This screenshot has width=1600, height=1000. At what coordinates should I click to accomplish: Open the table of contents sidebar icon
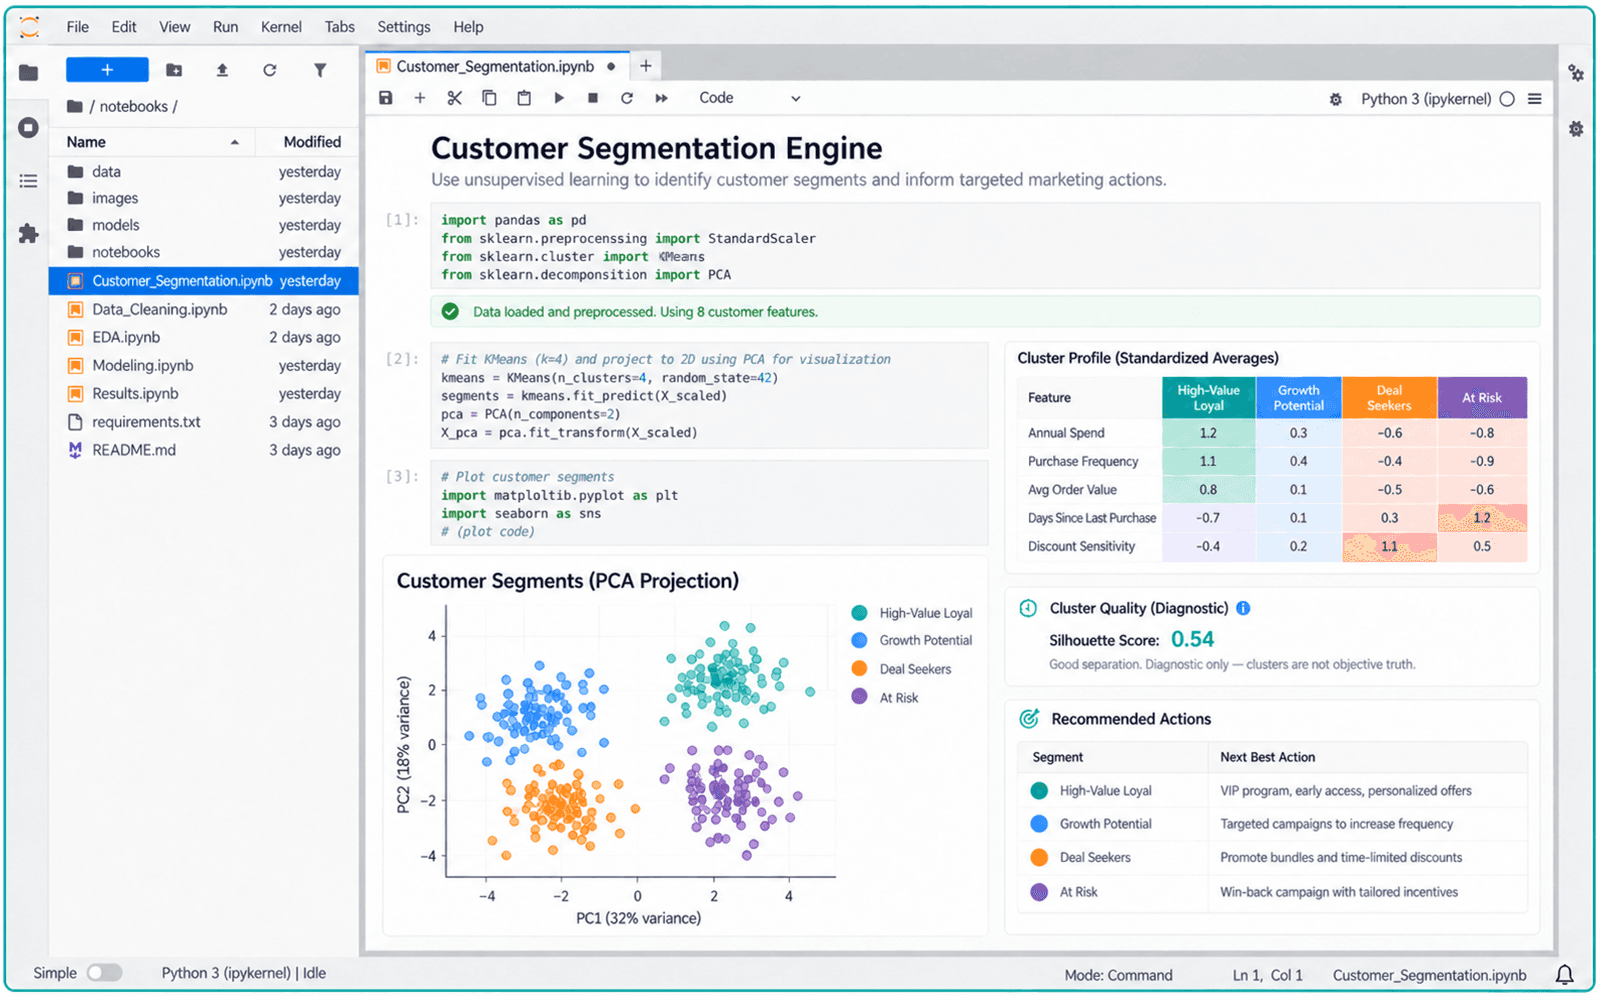click(x=28, y=181)
